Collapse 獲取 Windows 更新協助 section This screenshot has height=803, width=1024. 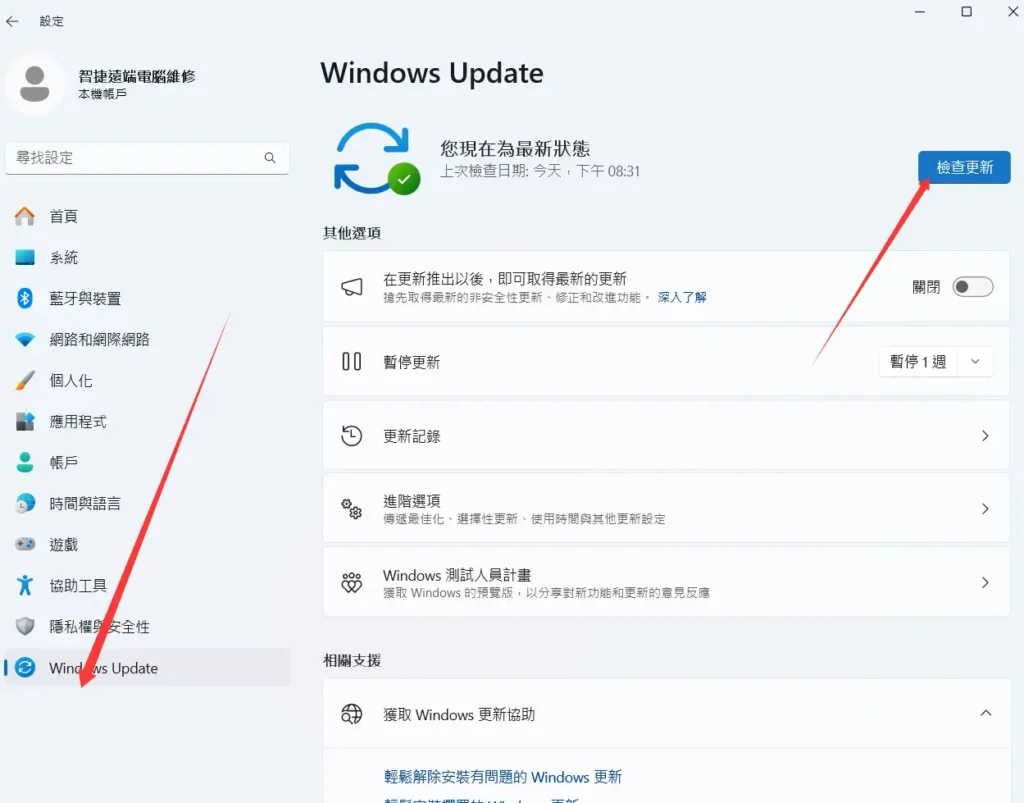pos(985,714)
